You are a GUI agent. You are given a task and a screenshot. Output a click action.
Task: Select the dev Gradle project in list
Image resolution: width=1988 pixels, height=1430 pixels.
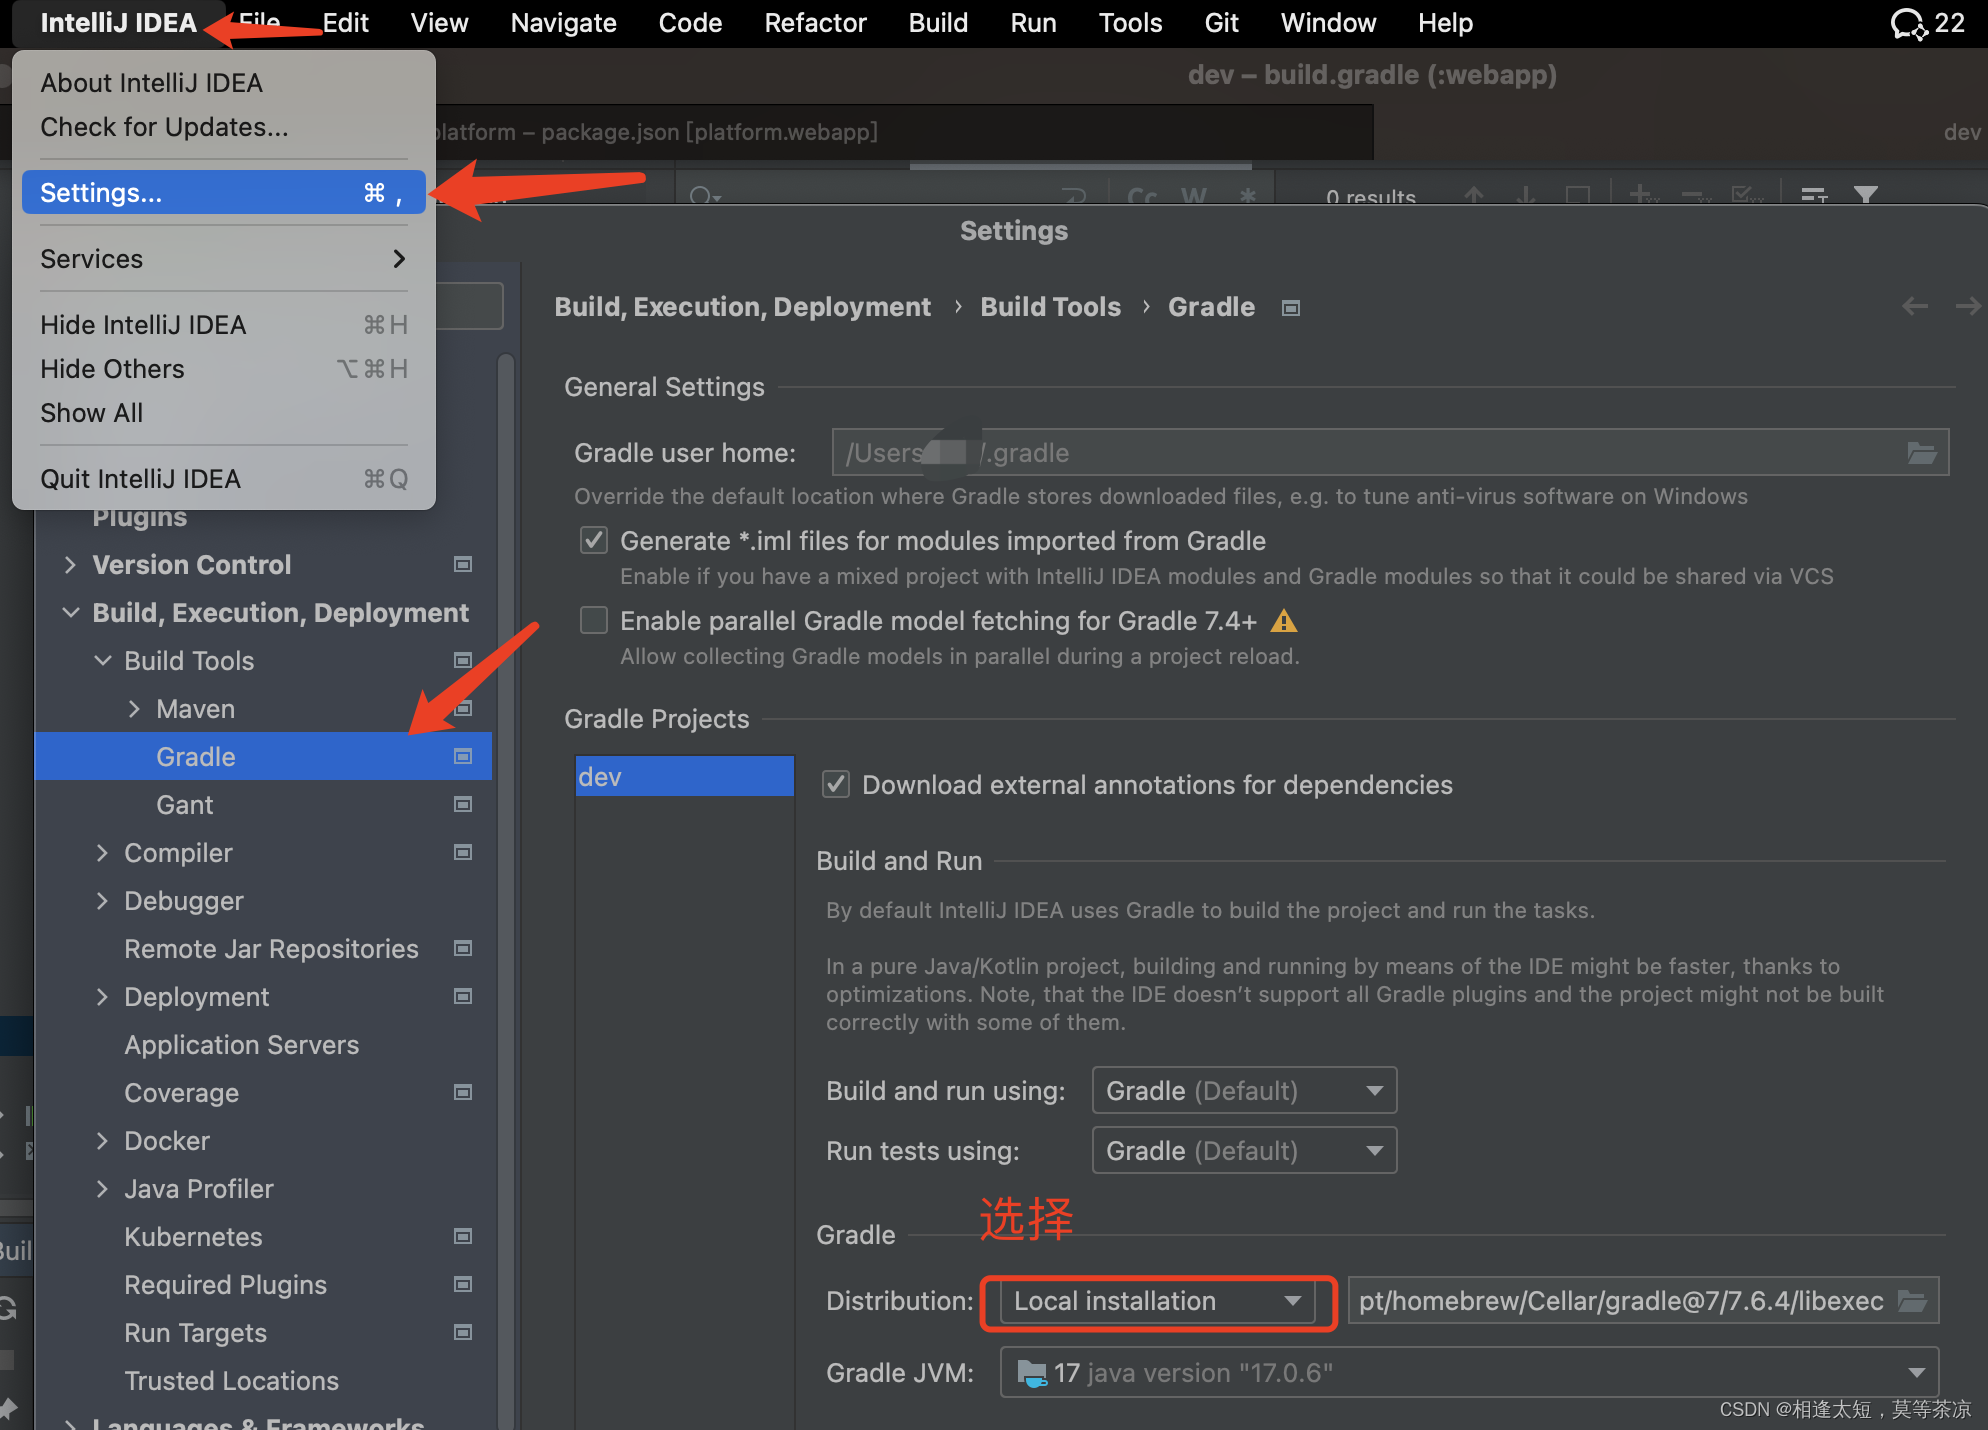tap(685, 777)
